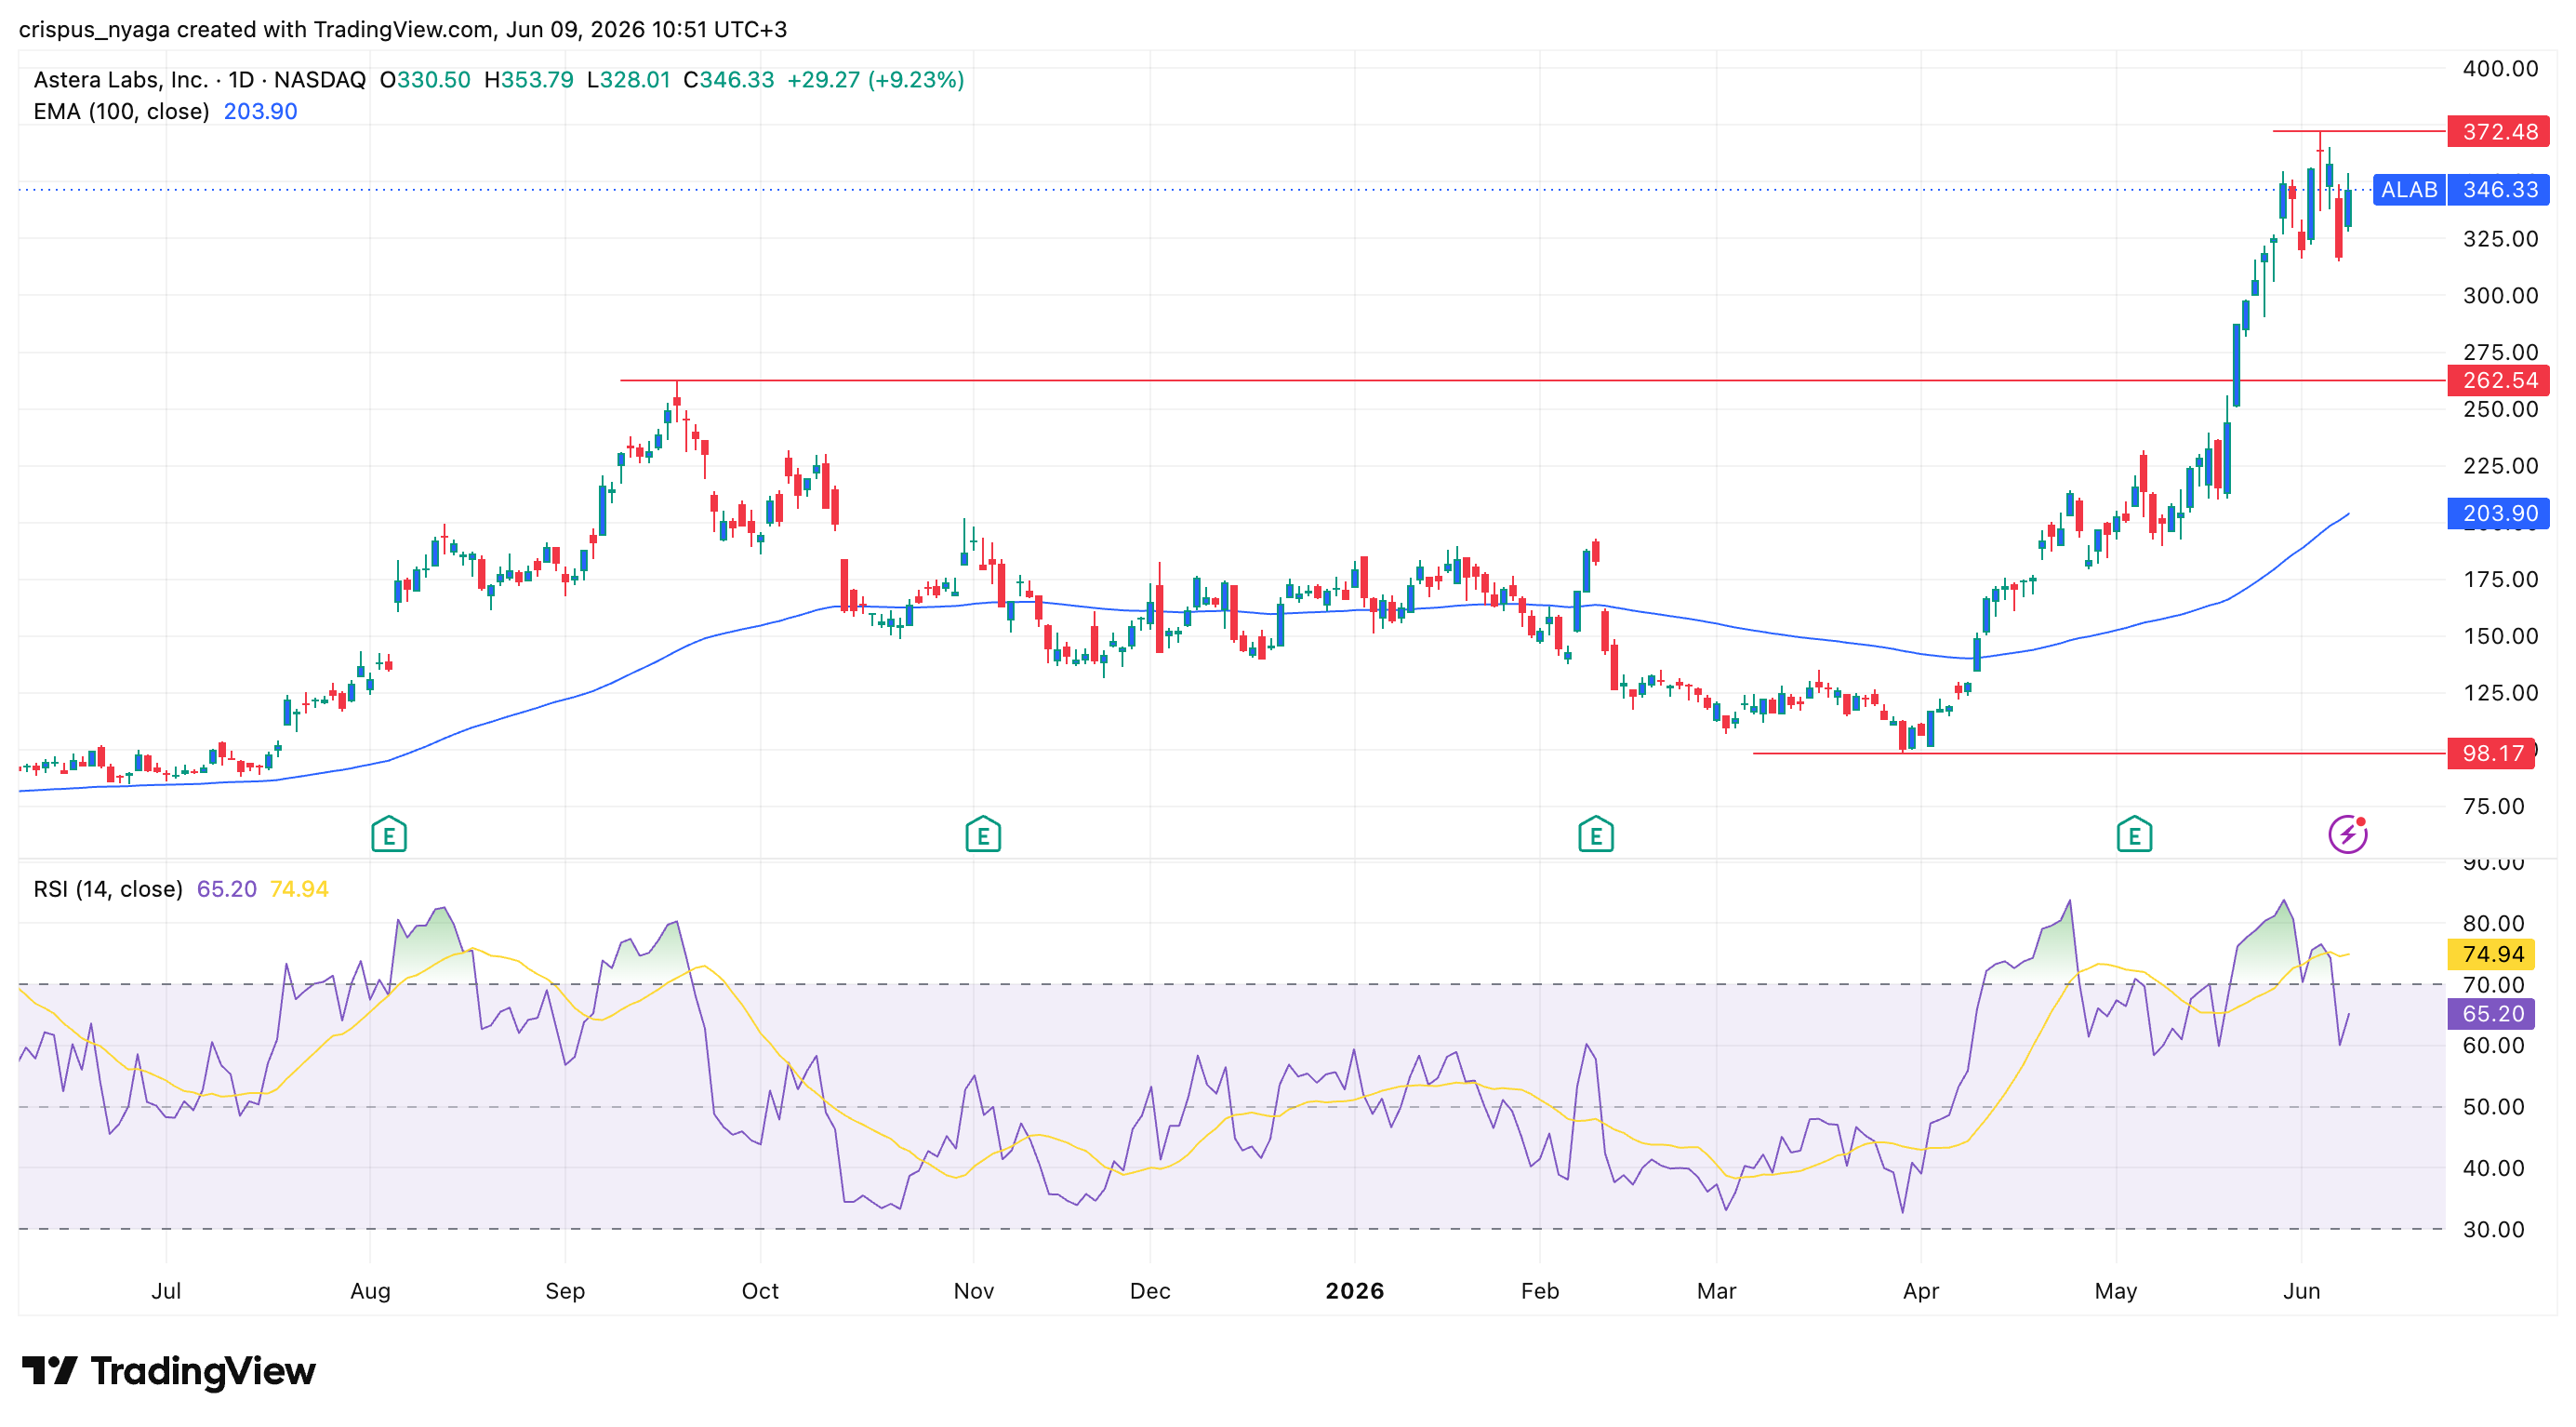
Task: Click the August earnings E marker
Action: [388, 834]
